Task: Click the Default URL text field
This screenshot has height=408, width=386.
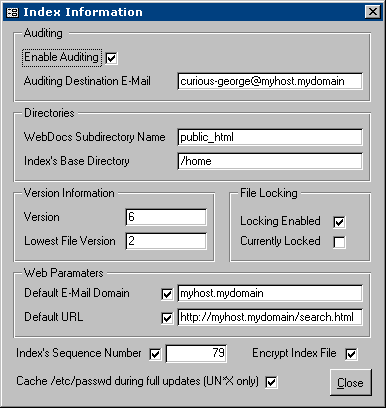Action: click(270, 317)
